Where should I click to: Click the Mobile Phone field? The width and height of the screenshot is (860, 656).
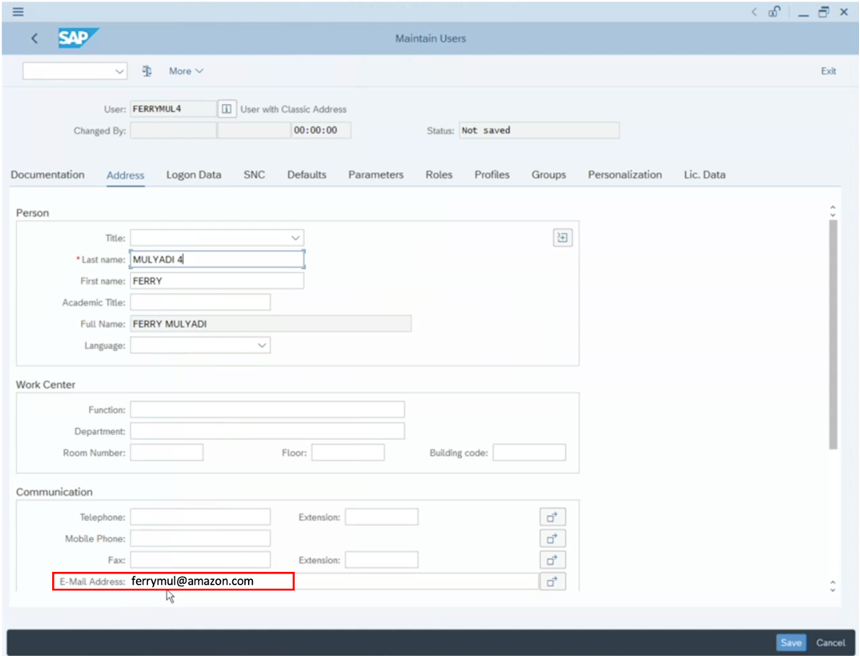(200, 539)
